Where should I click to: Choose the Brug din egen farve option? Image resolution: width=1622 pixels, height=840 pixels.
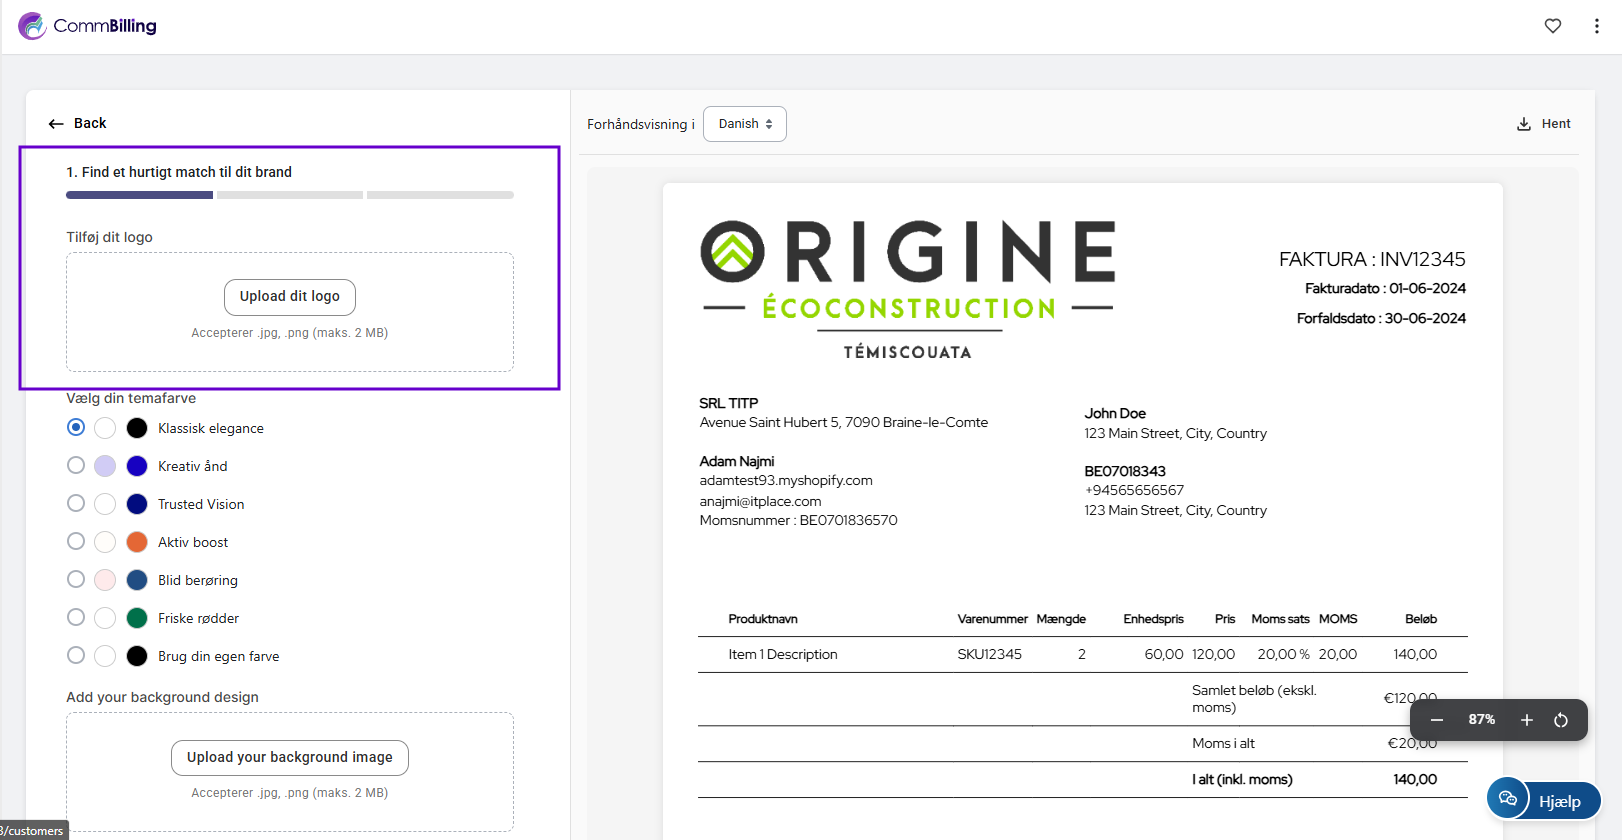click(x=76, y=656)
